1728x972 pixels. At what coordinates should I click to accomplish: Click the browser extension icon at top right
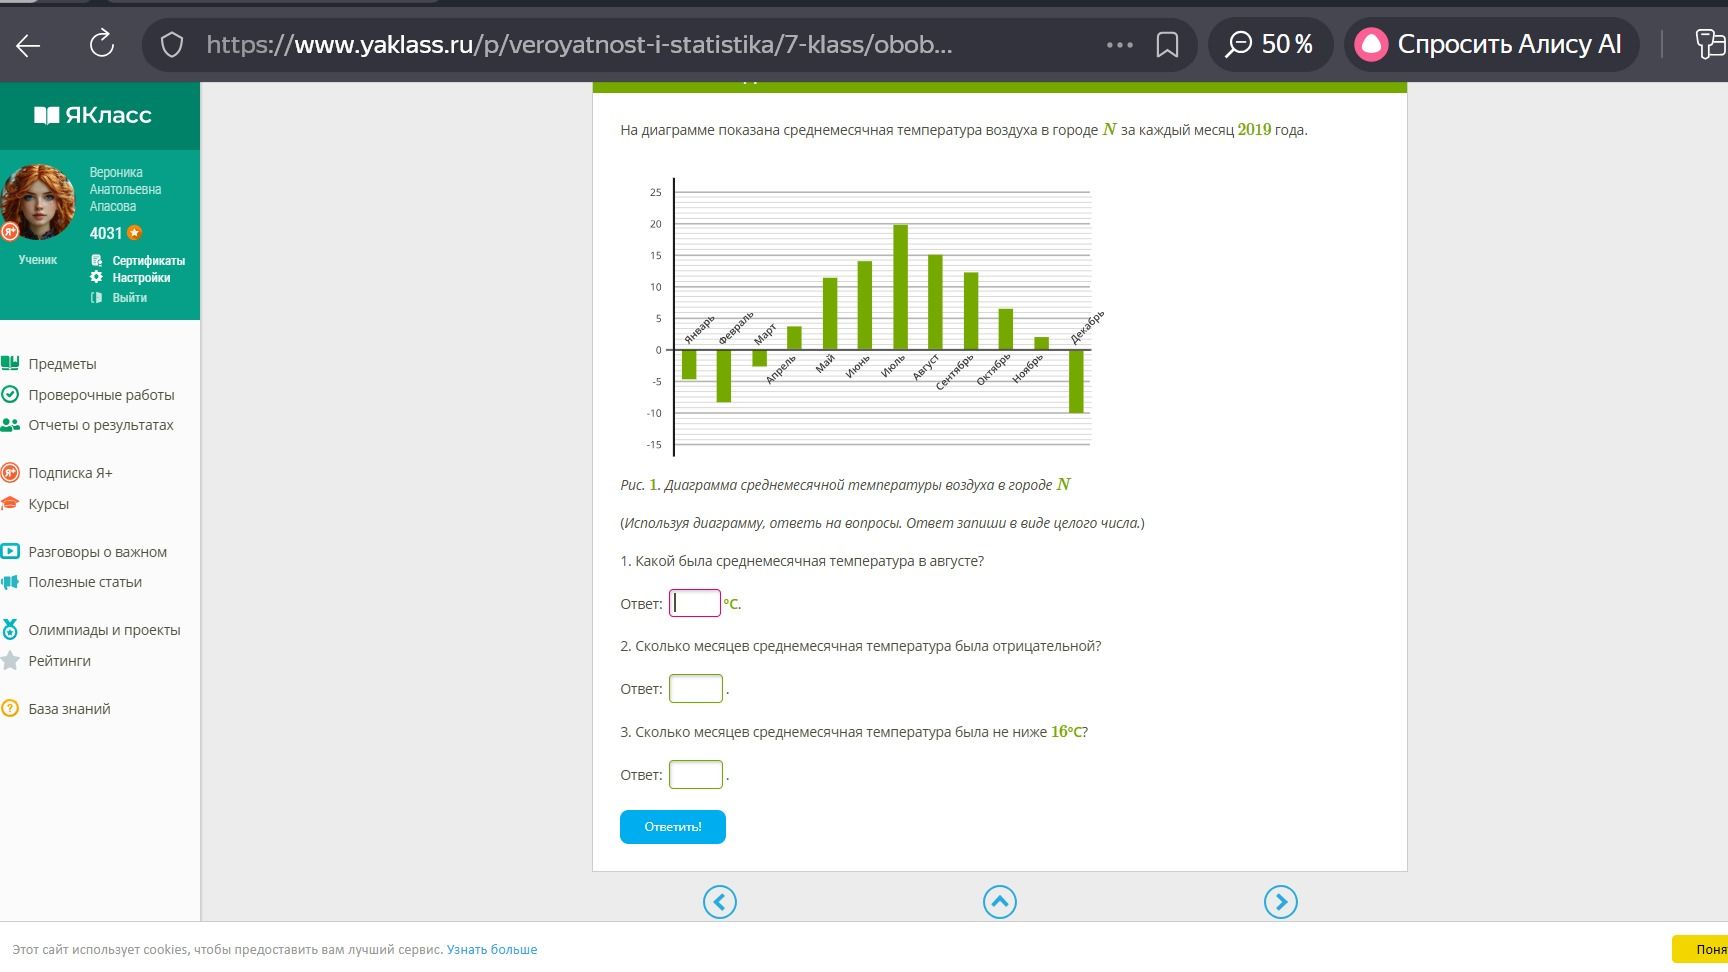click(1710, 44)
